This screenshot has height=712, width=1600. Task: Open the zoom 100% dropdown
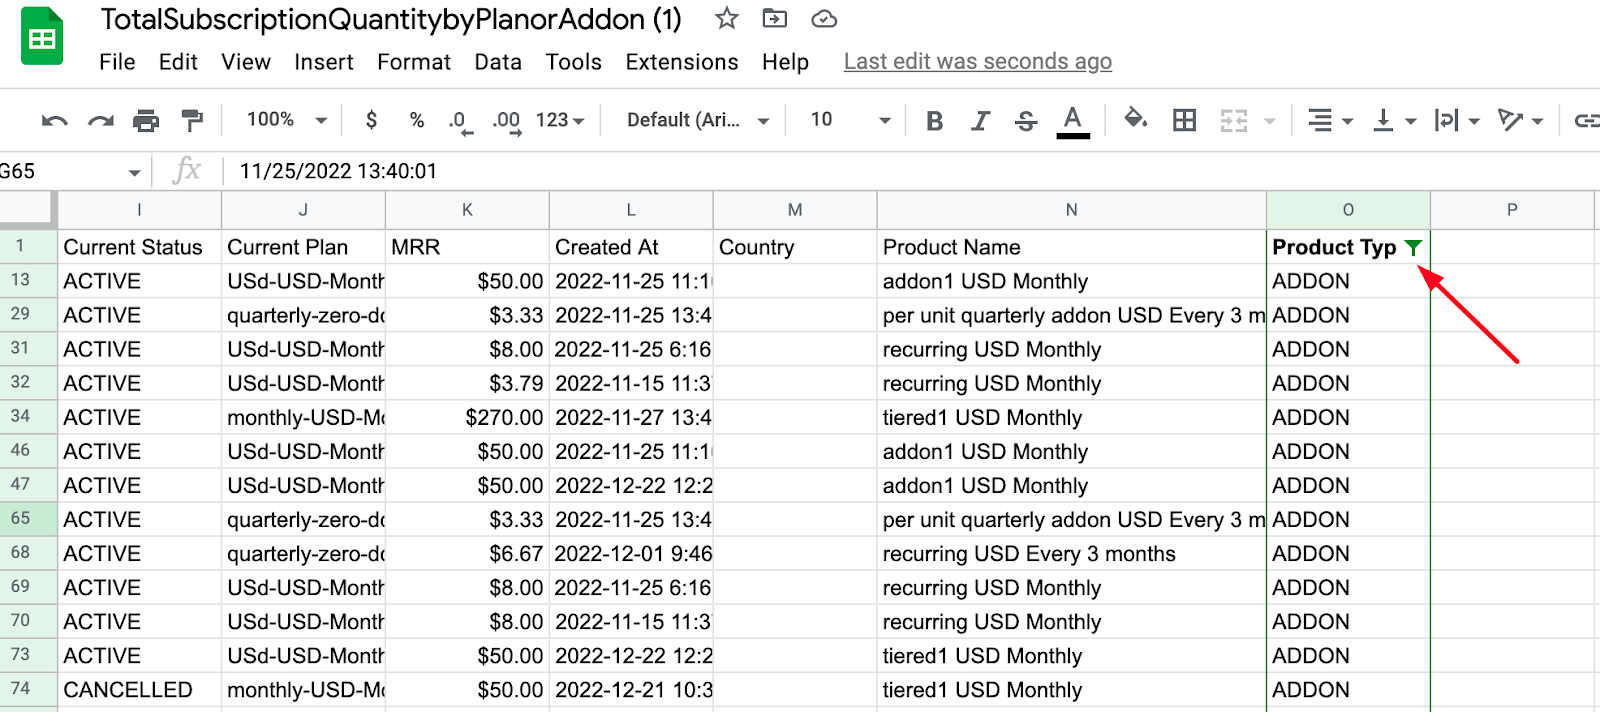(x=286, y=120)
